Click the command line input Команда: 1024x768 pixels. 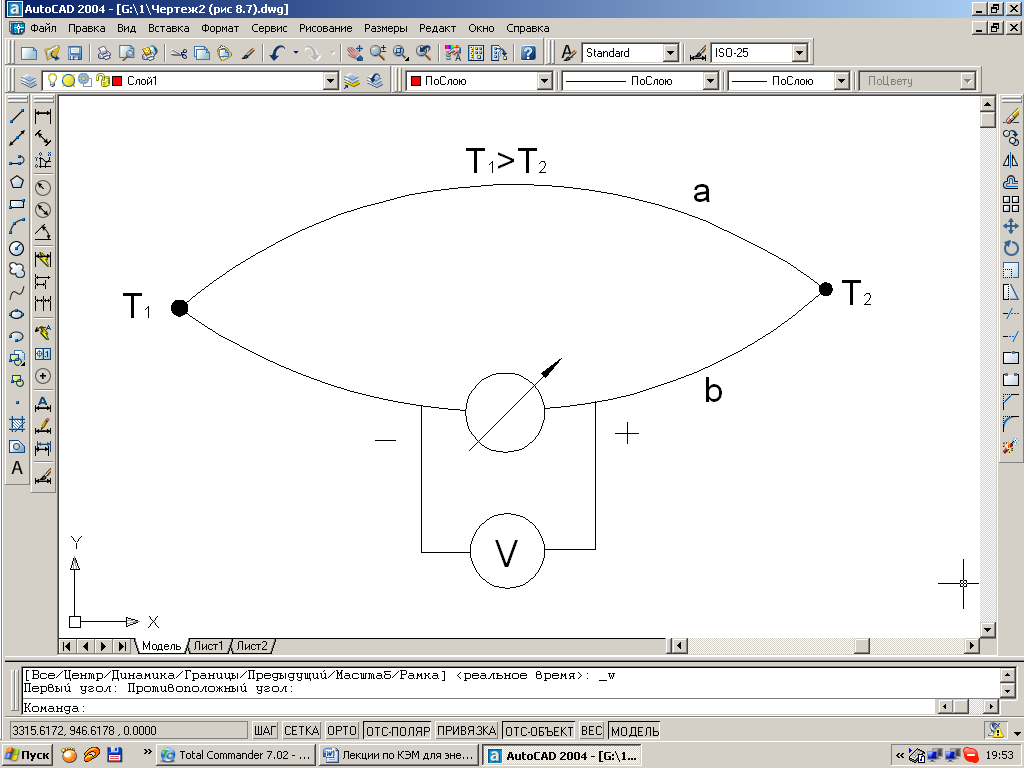point(479,707)
